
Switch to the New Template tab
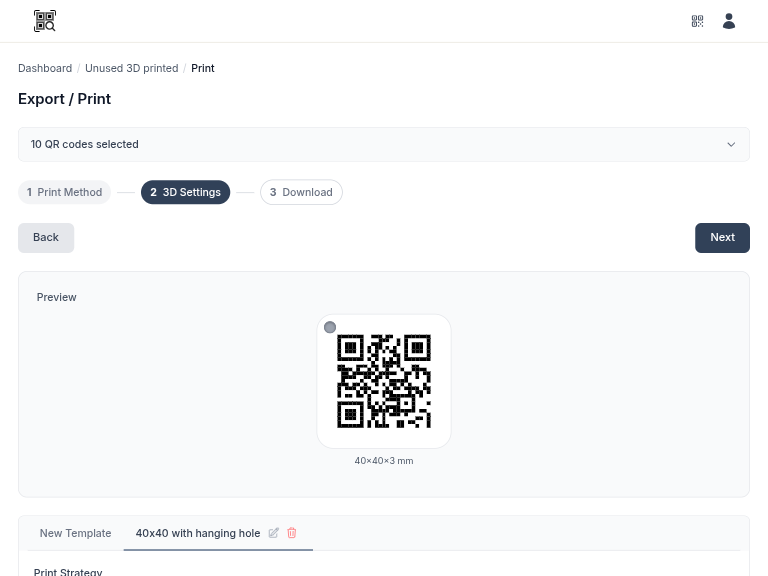[x=75, y=533]
